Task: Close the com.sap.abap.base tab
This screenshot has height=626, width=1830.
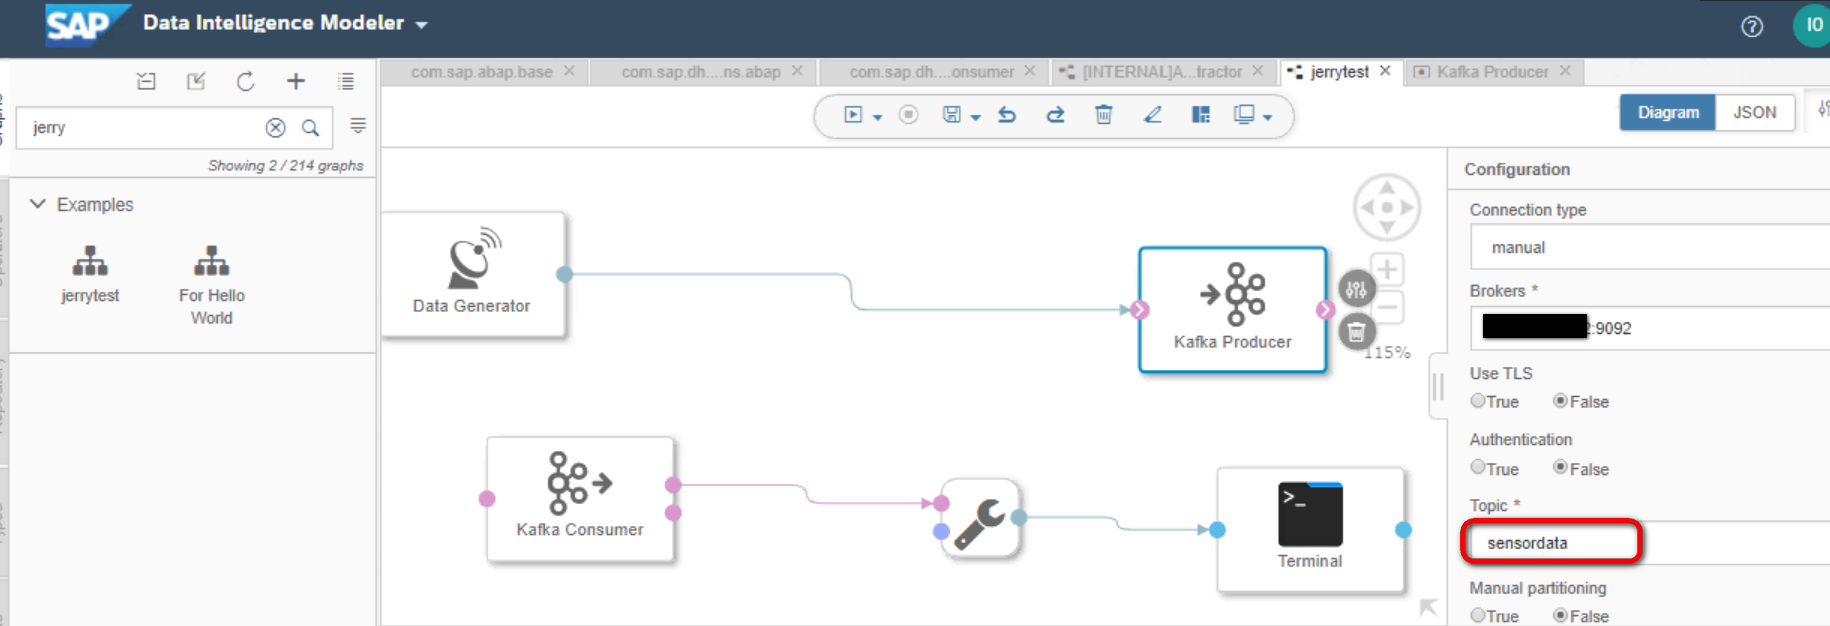Action: [569, 71]
